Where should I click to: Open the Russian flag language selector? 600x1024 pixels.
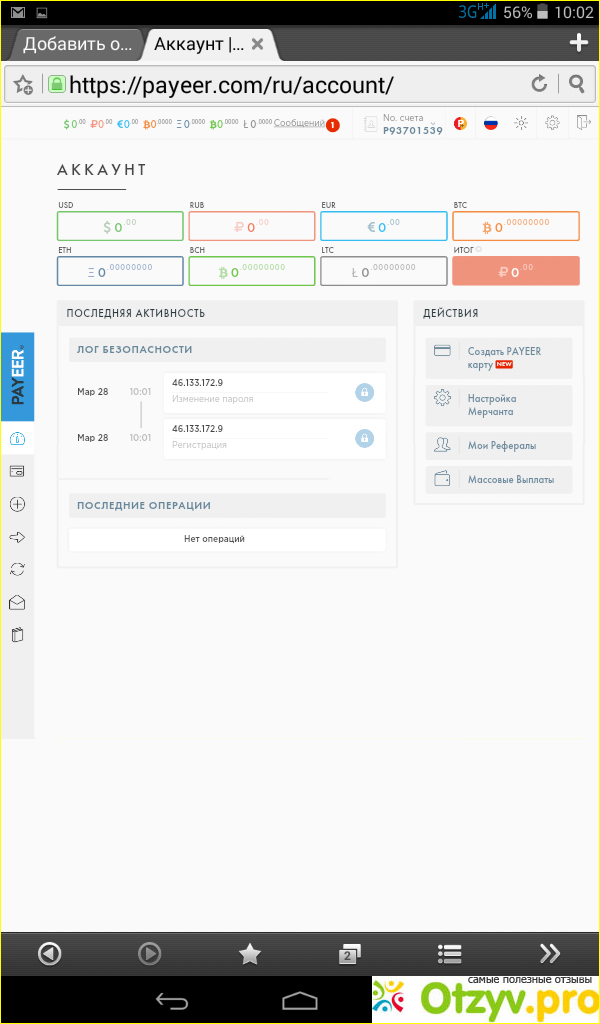[x=490, y=123]
